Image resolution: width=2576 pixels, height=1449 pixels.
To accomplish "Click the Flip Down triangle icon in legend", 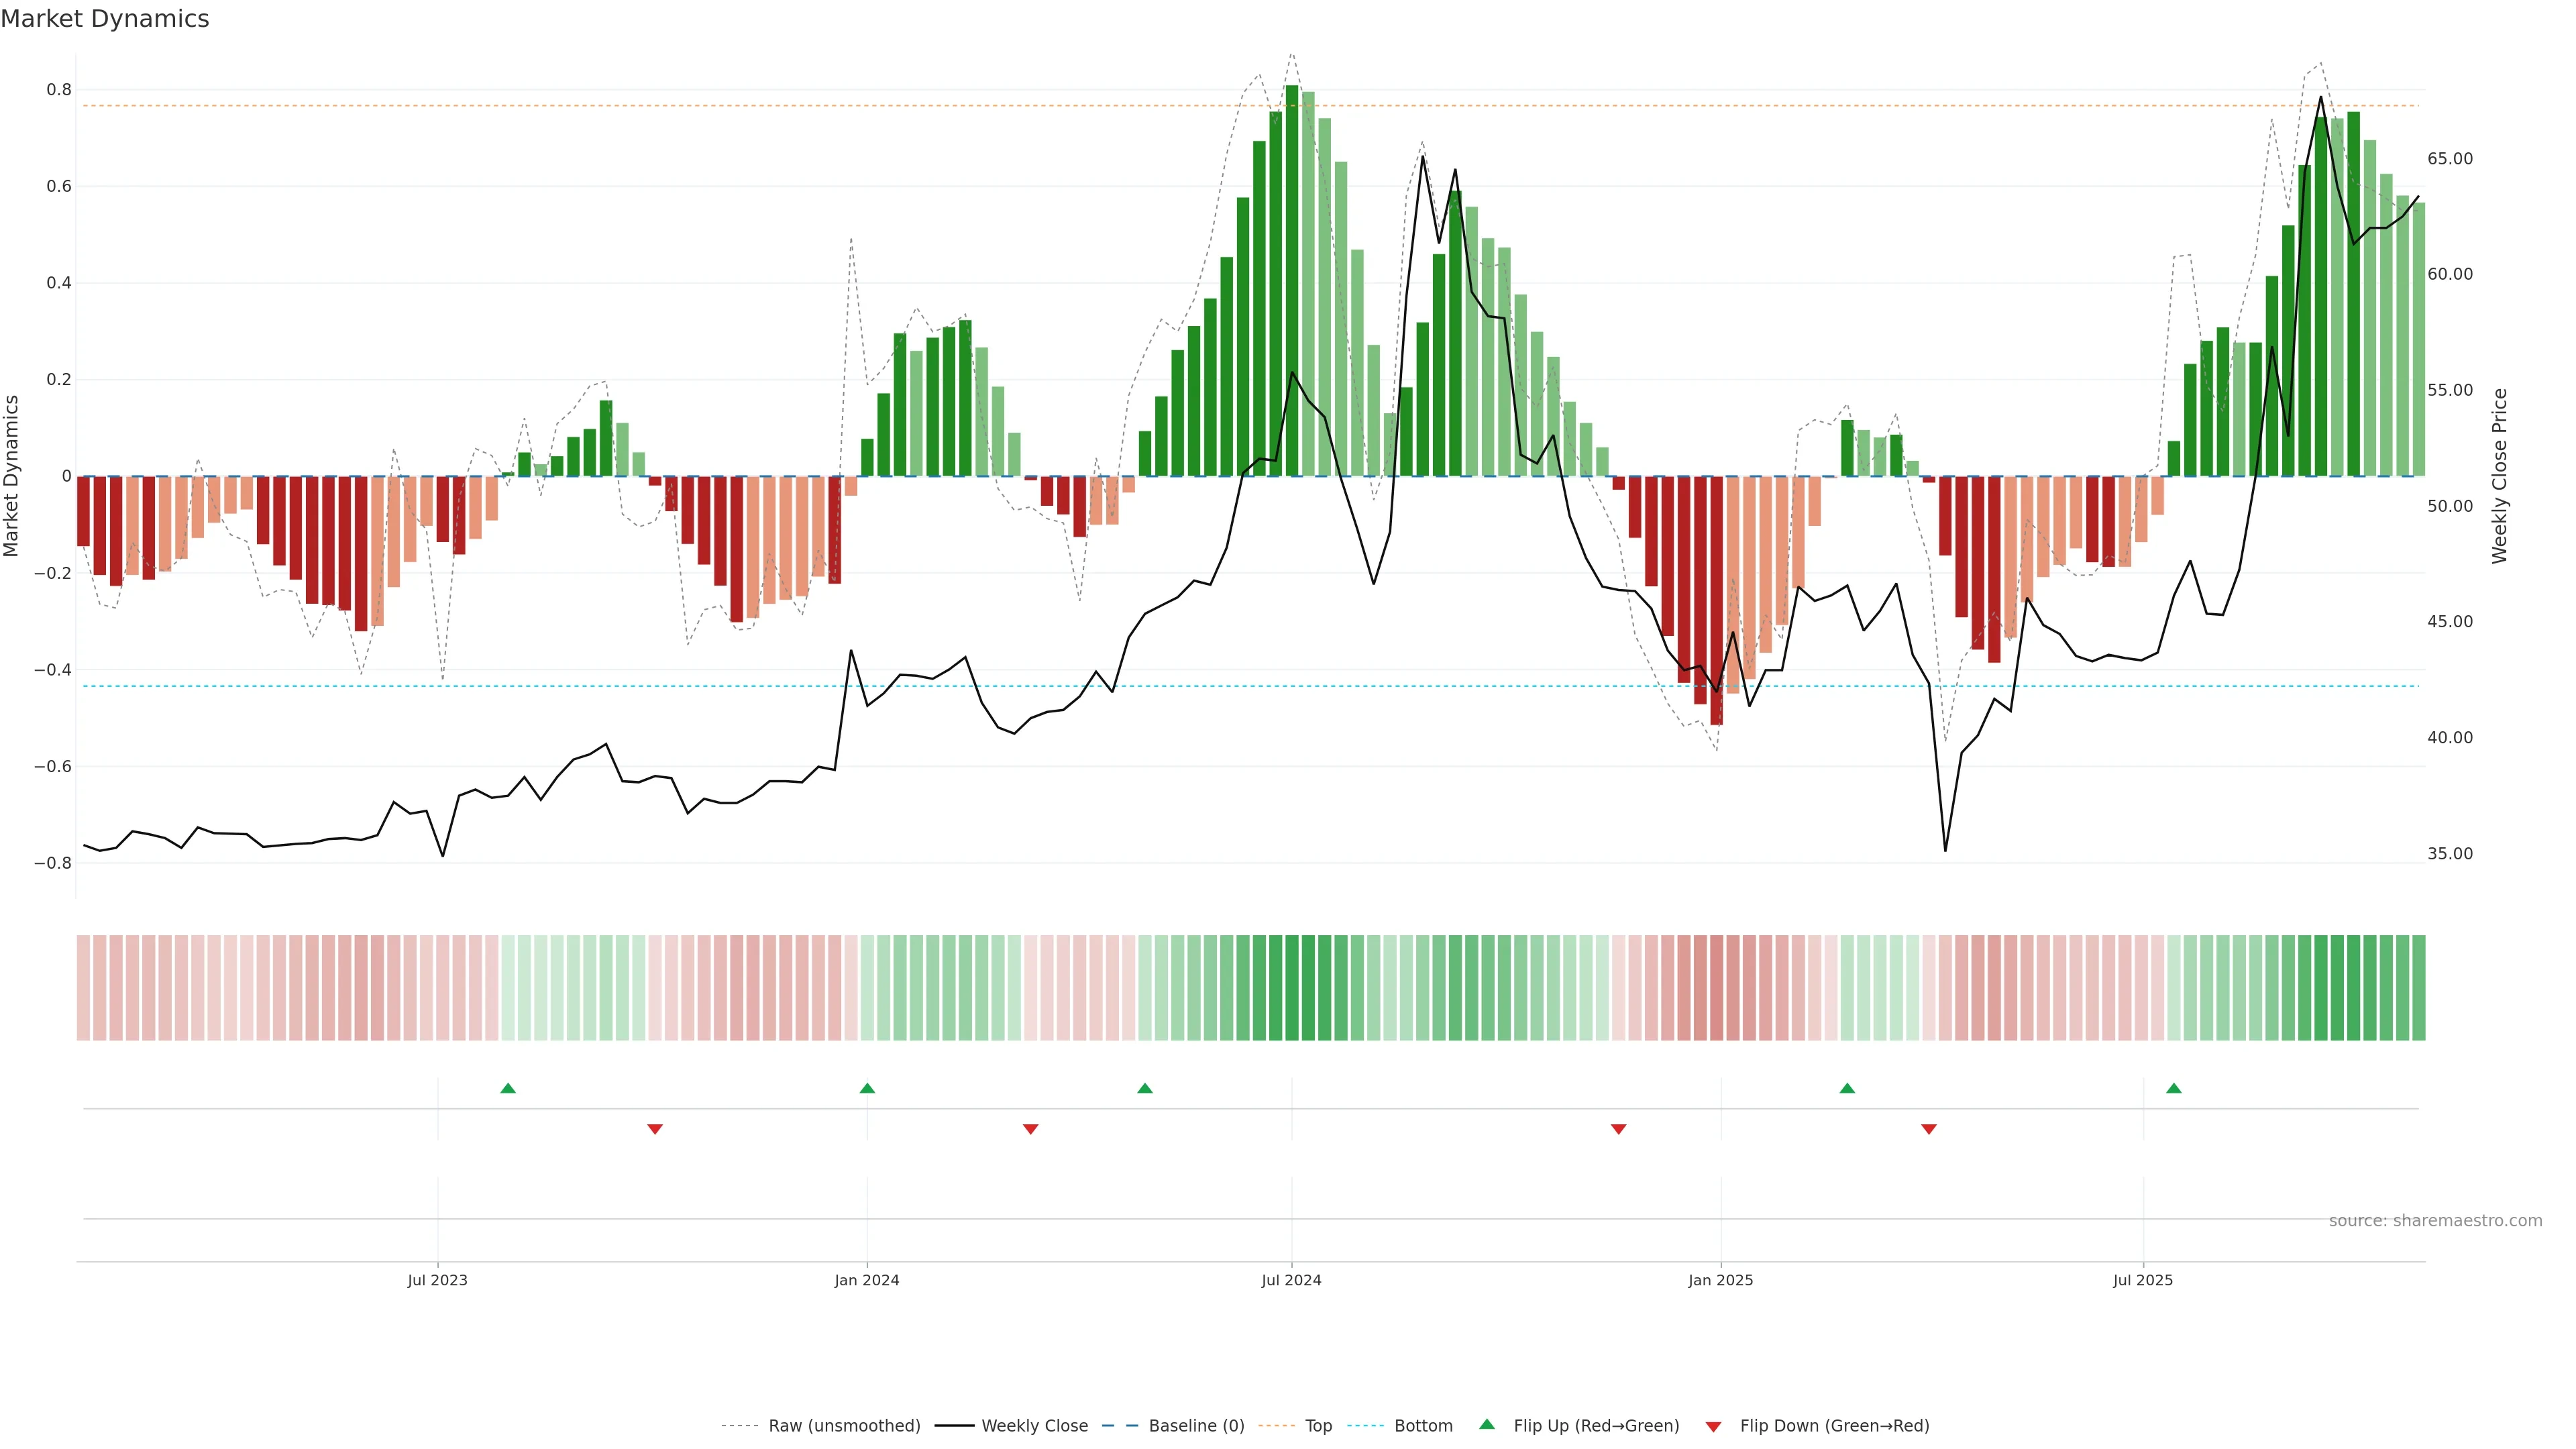I will [x=1713, y=1427].
